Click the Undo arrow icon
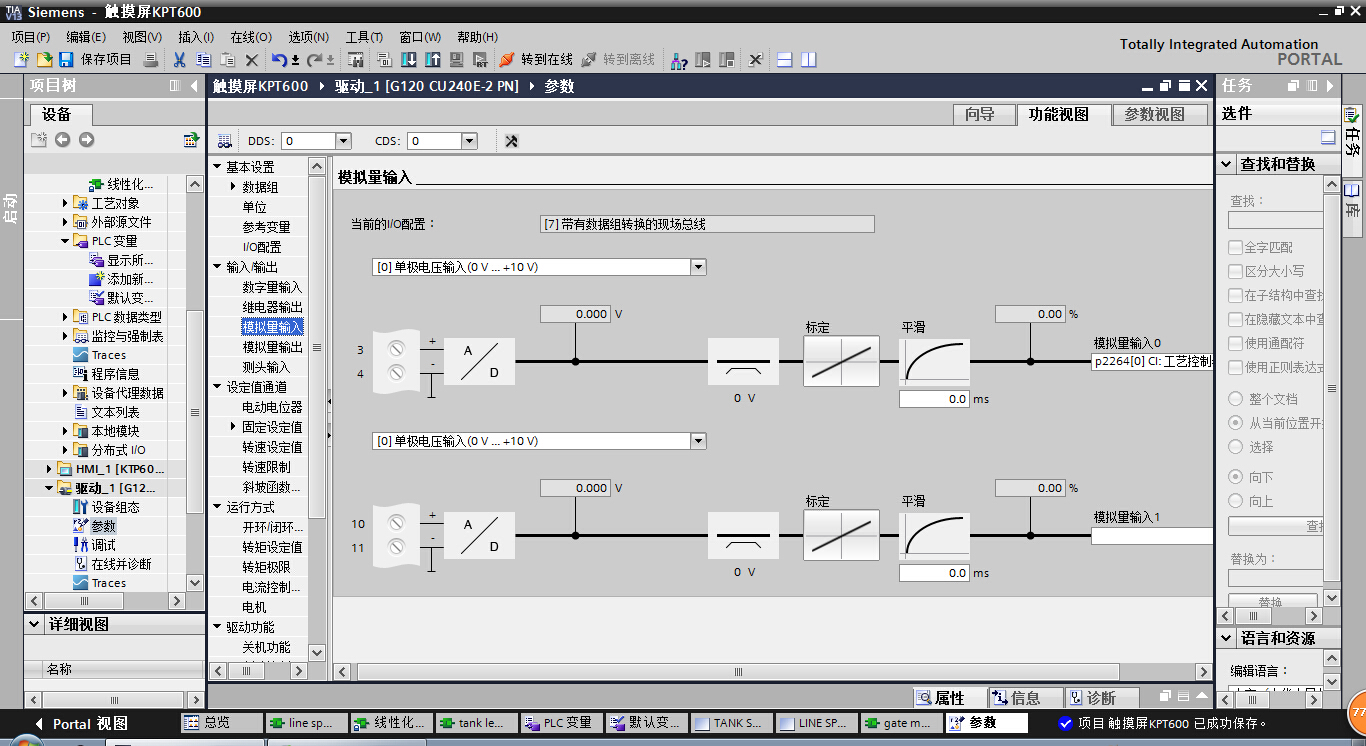 pos(279,60)
